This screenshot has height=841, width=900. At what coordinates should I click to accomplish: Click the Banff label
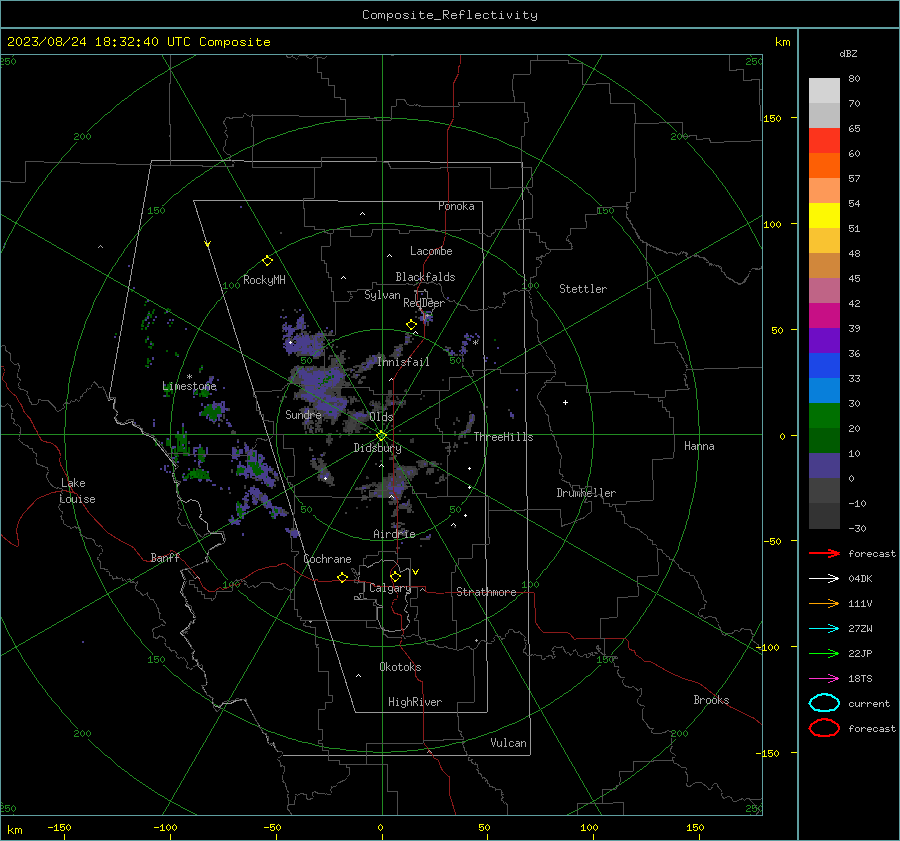[165, 557]
